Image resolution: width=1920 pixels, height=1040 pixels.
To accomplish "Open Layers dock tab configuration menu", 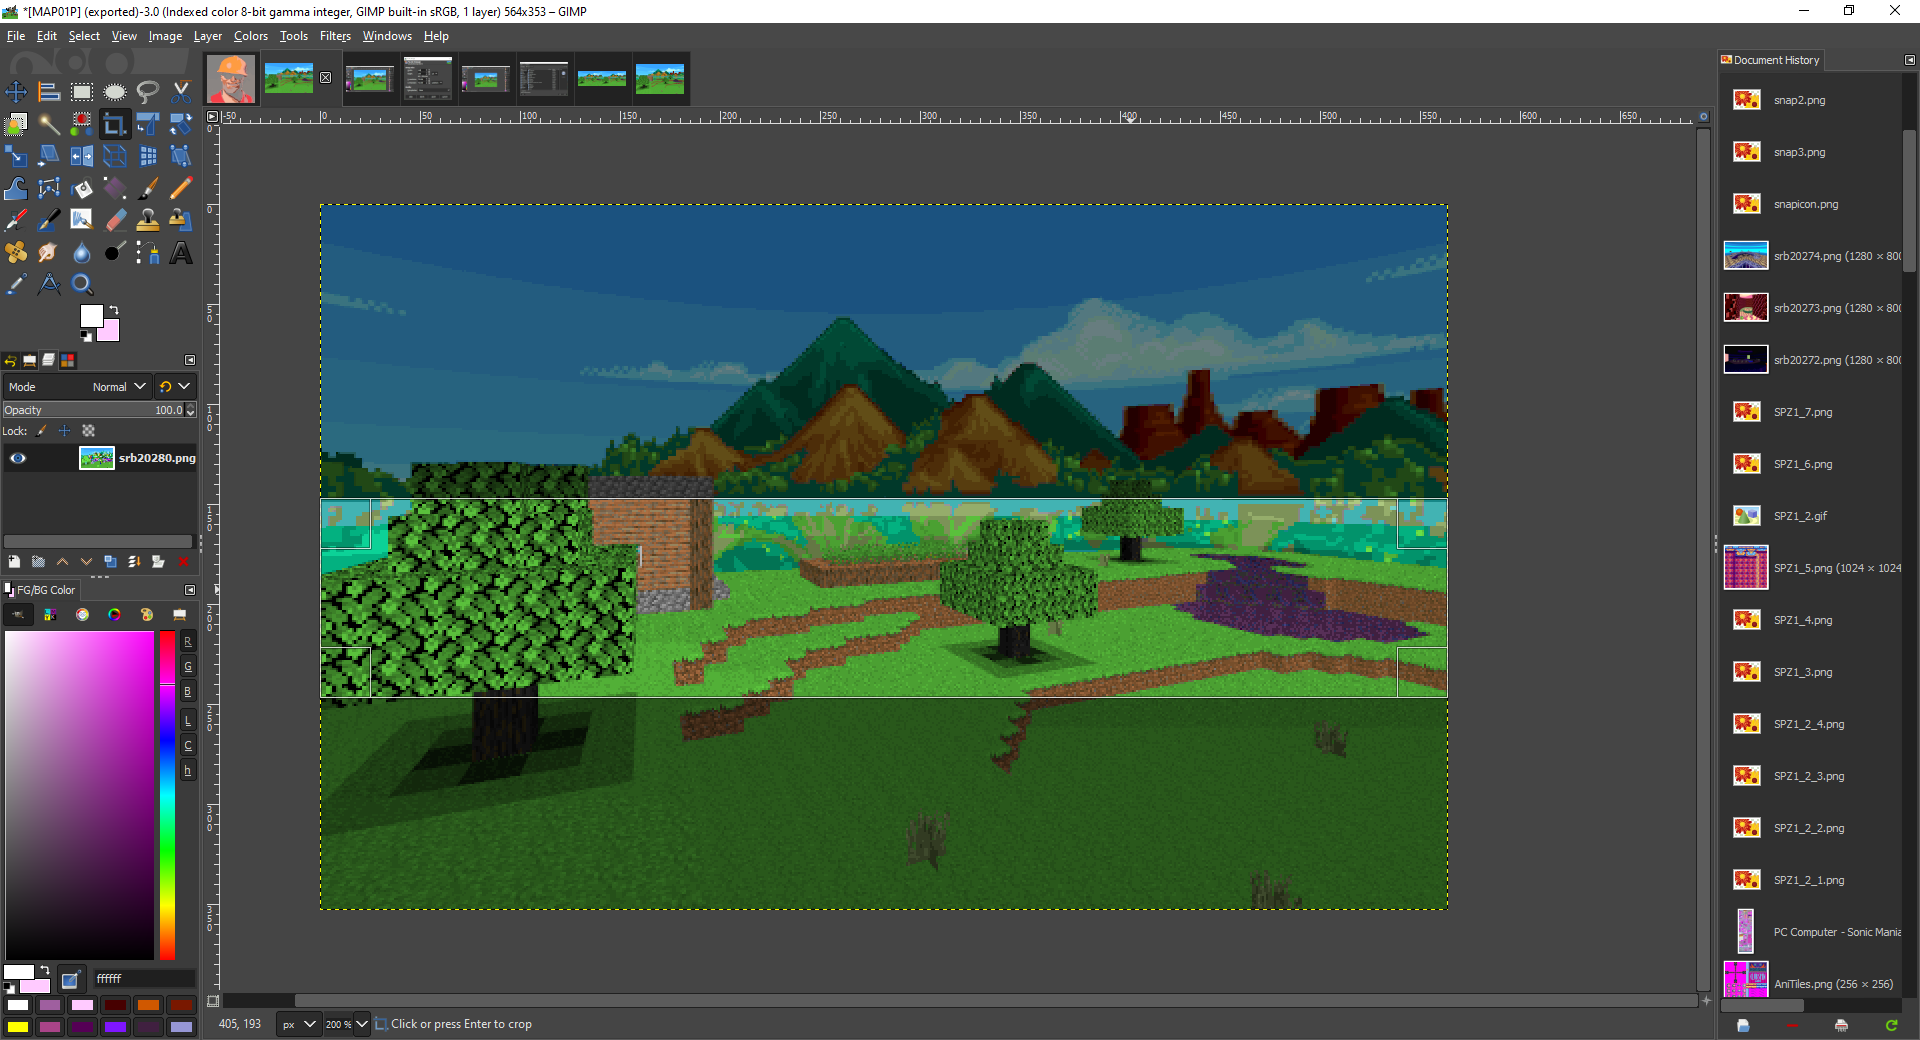I will click(190, 360).
